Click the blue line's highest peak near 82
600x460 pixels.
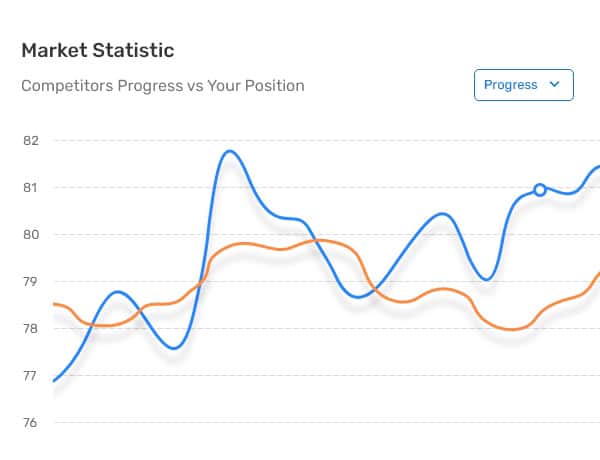coord(230,152)
